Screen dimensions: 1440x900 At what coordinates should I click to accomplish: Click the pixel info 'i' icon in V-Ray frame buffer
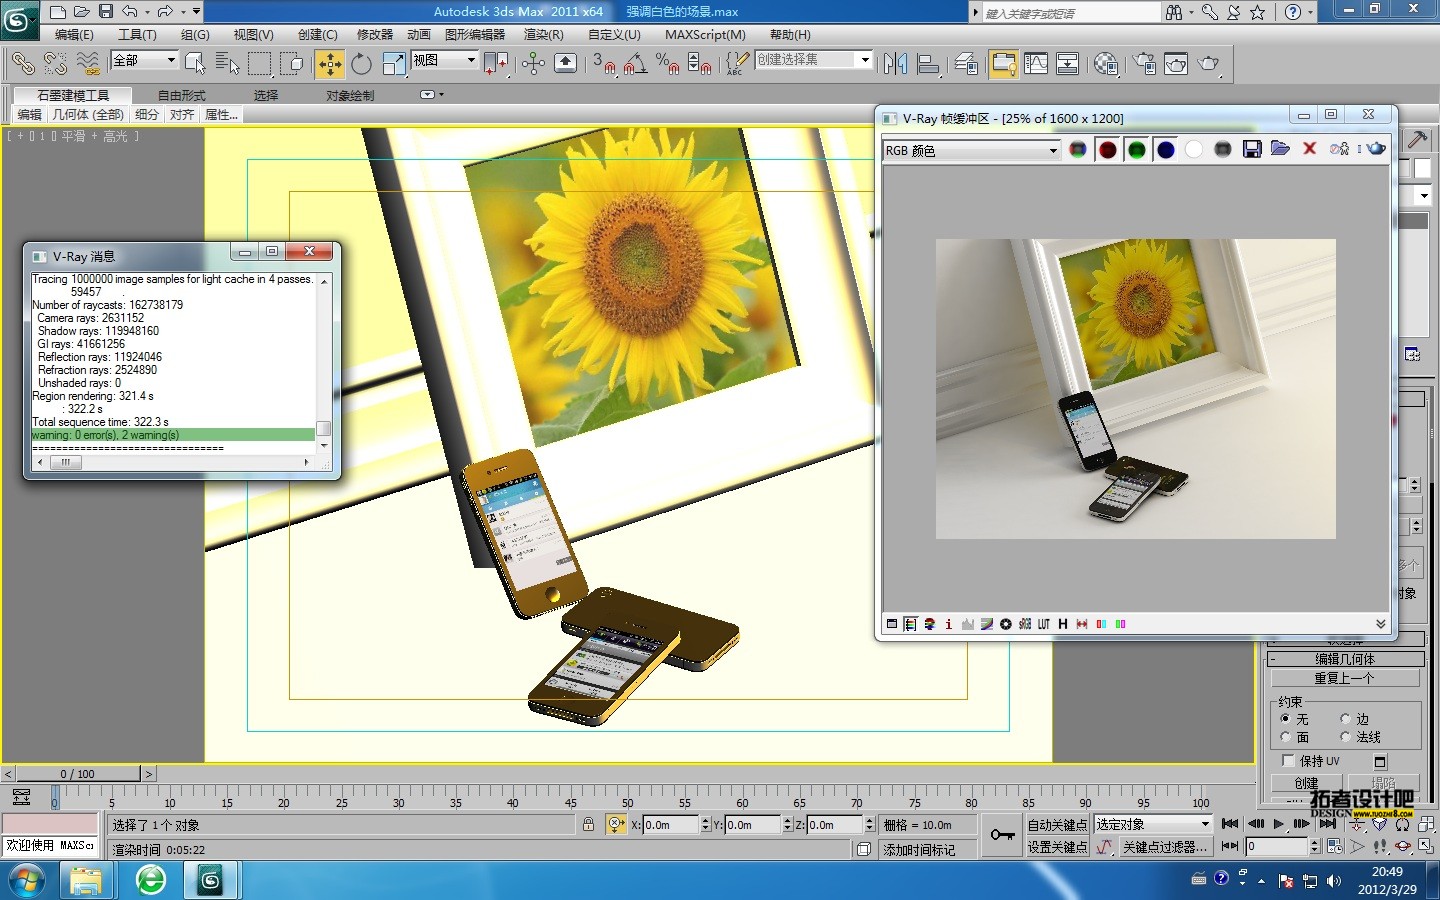(x=948, y=624)
